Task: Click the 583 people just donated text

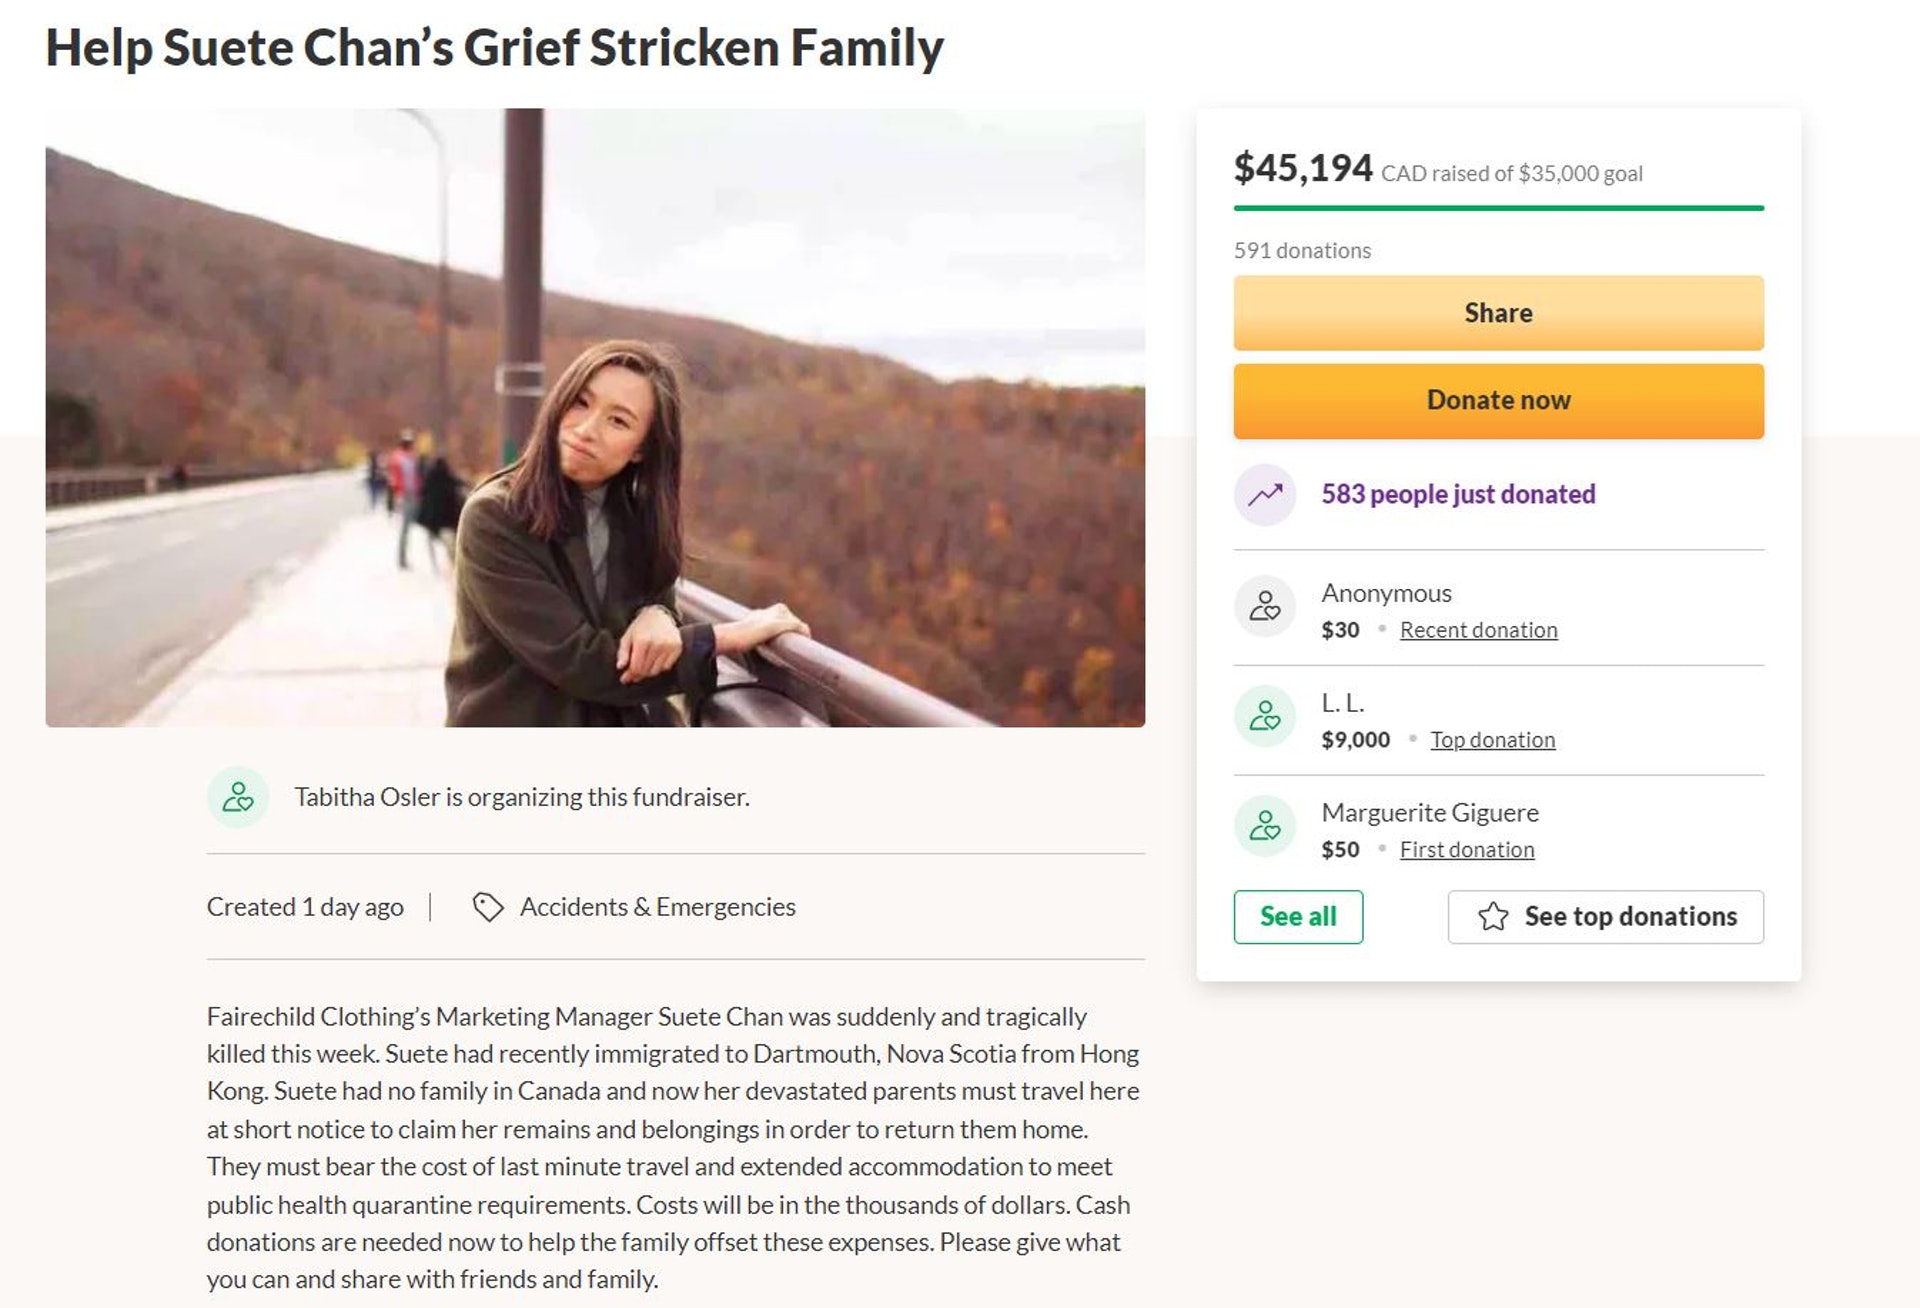Action: coord(1458,494)
